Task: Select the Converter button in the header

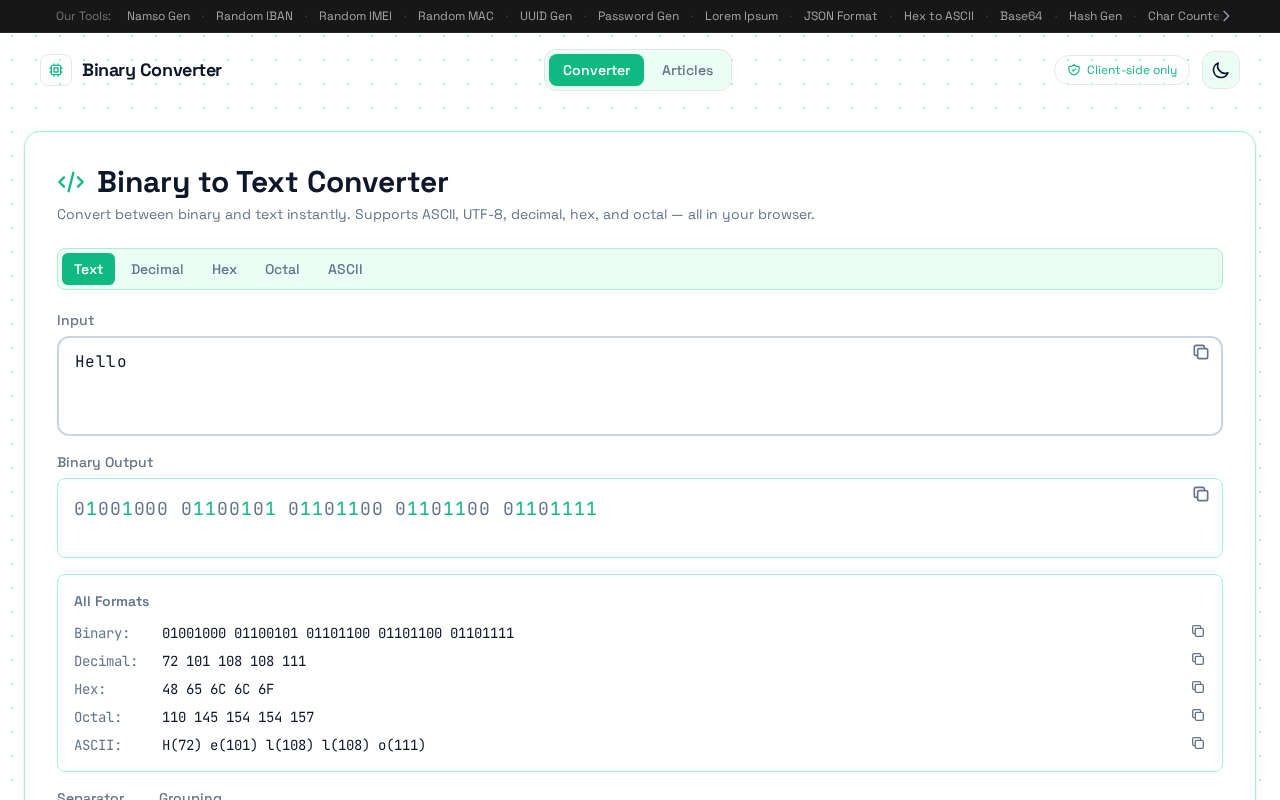Action: pyautogui.click(x=596, y=70)
